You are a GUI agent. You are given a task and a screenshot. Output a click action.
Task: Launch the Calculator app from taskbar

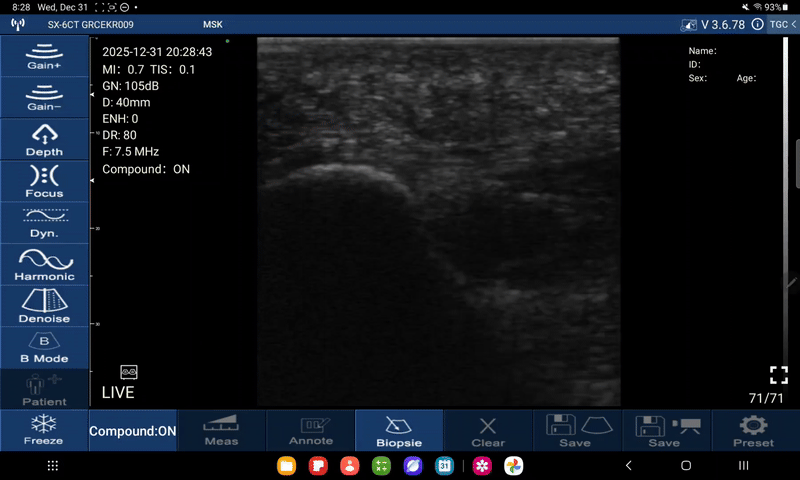click(x=381, y=466)
